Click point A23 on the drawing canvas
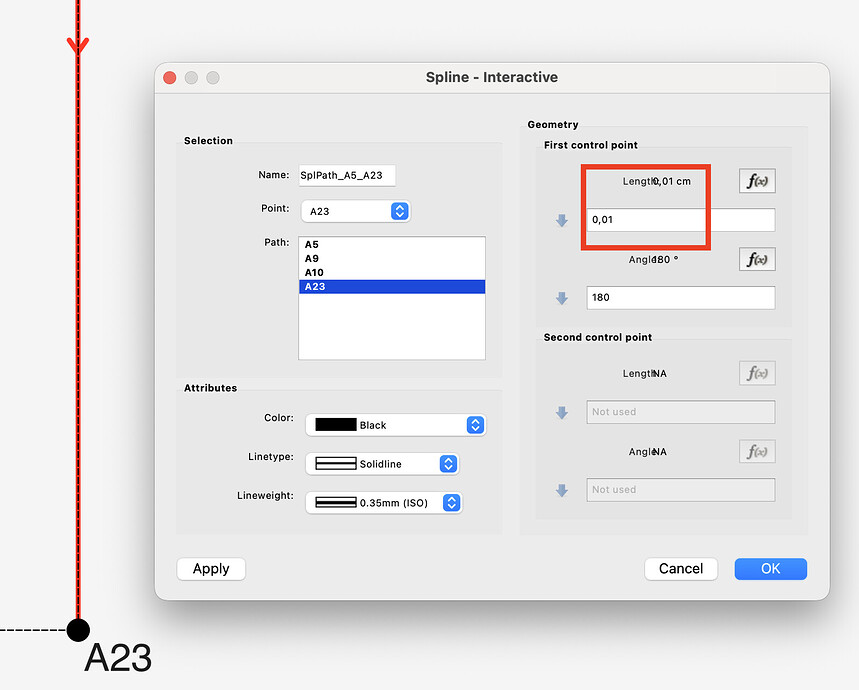Screen dimensions: 859x690 click(x=78, y=630)
